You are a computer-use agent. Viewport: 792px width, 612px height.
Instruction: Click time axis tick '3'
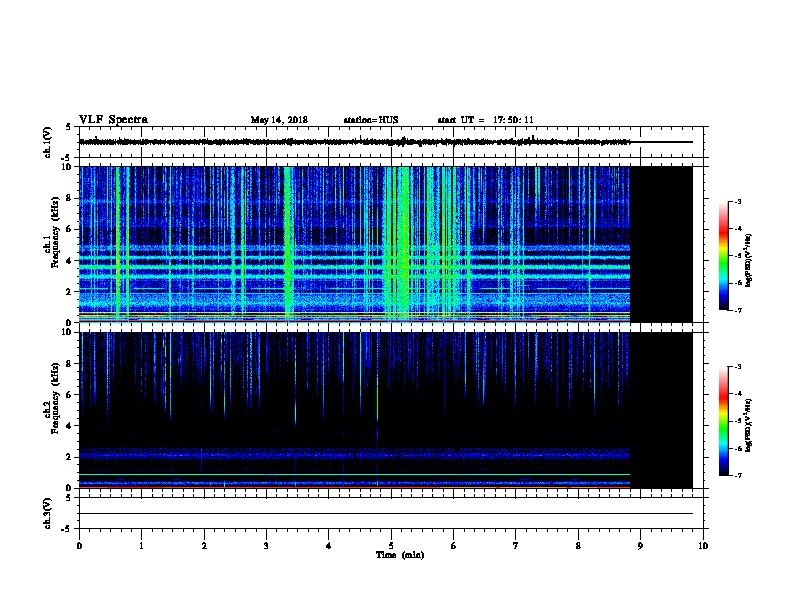pos(266,546)
